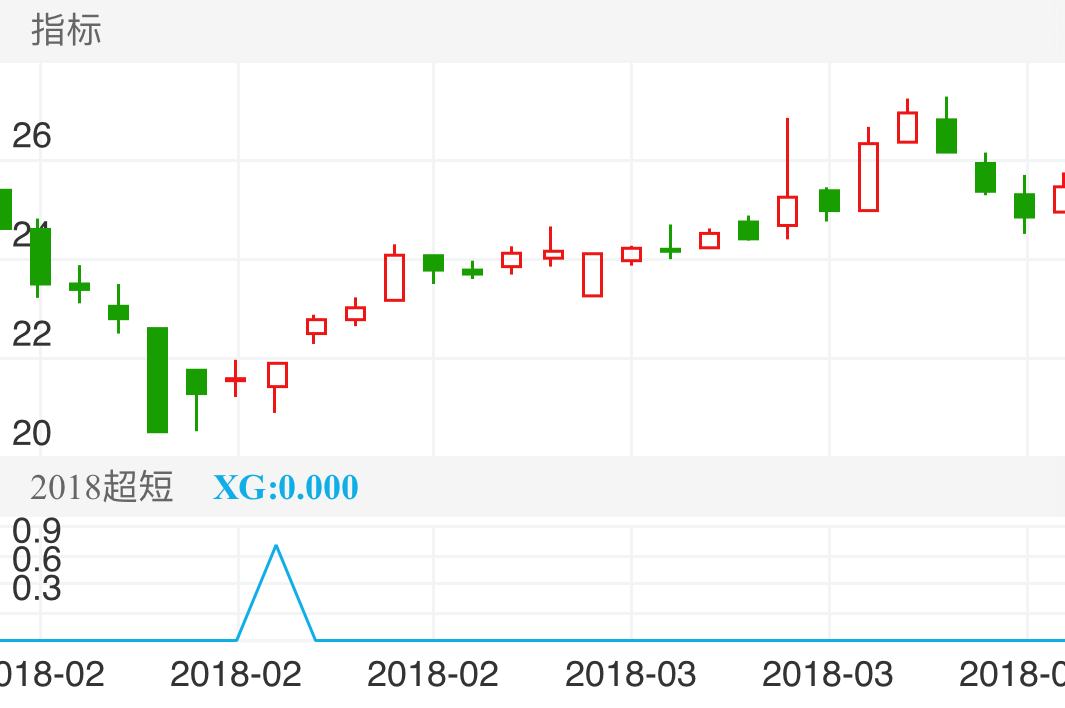The width and height of the screenshot is (1065, 708).
Task: Click the peak of the blue XG spike
Action: pos(276,546)
